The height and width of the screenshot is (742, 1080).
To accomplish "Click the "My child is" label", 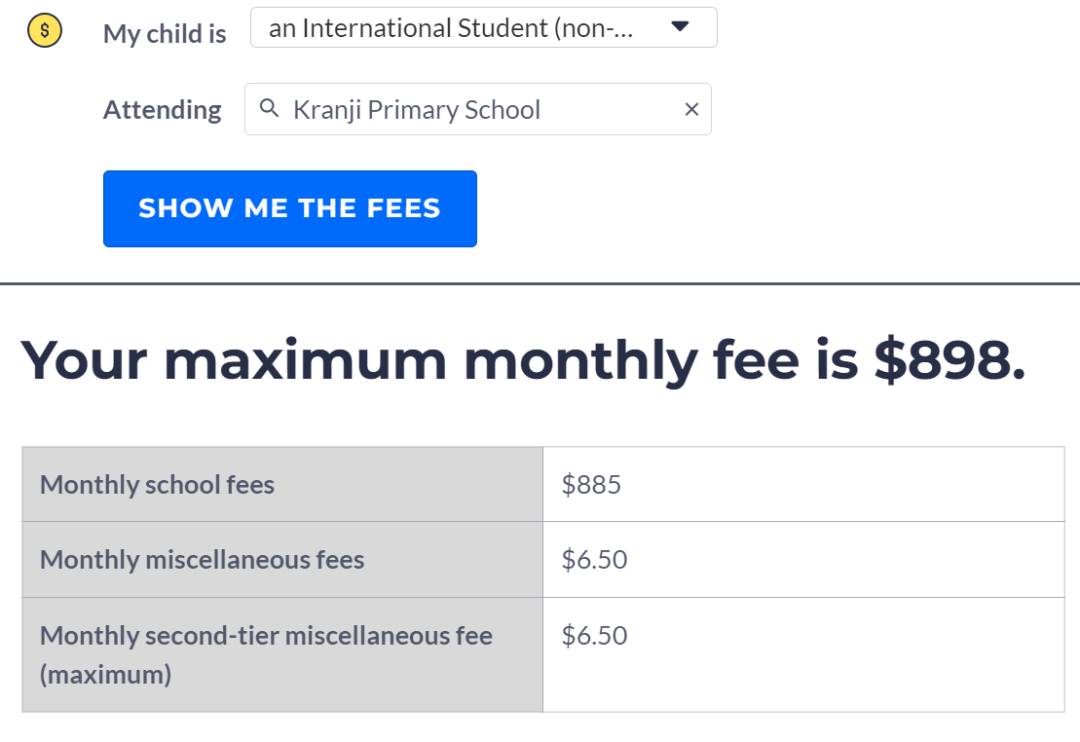I will (x=165, y=33).
